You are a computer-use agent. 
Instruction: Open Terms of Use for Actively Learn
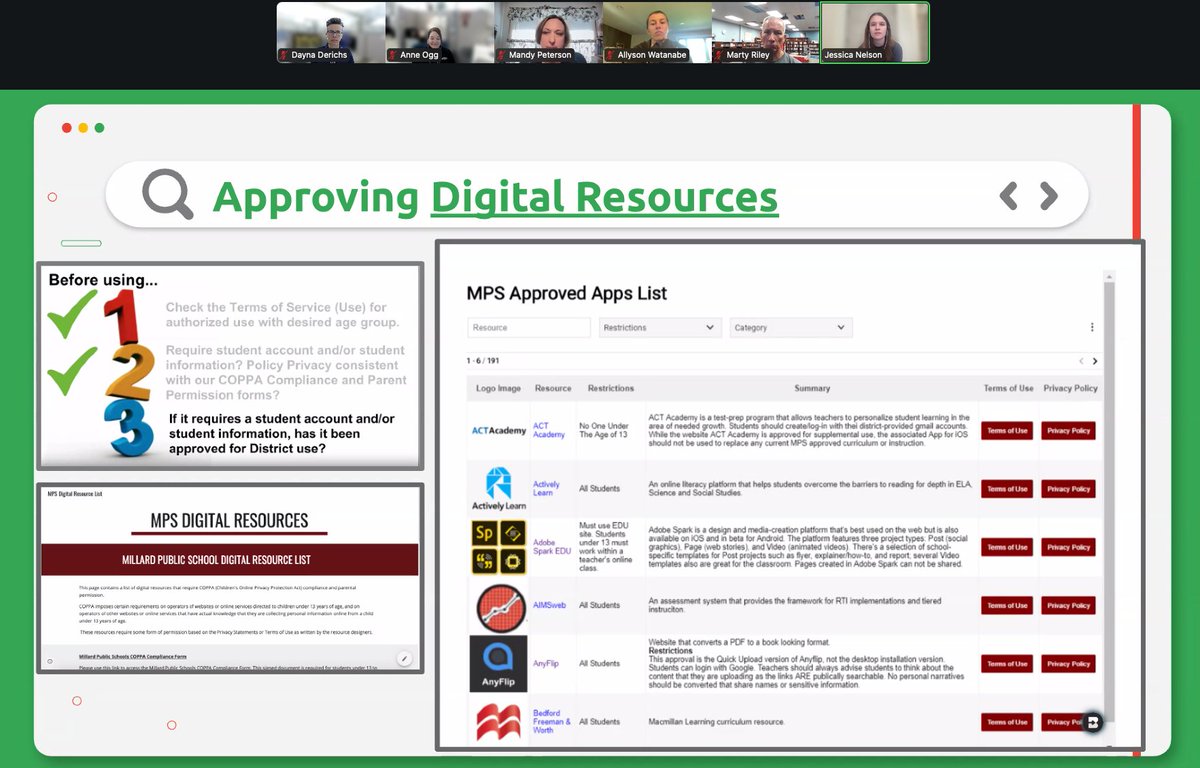(x=1007, y=489)
